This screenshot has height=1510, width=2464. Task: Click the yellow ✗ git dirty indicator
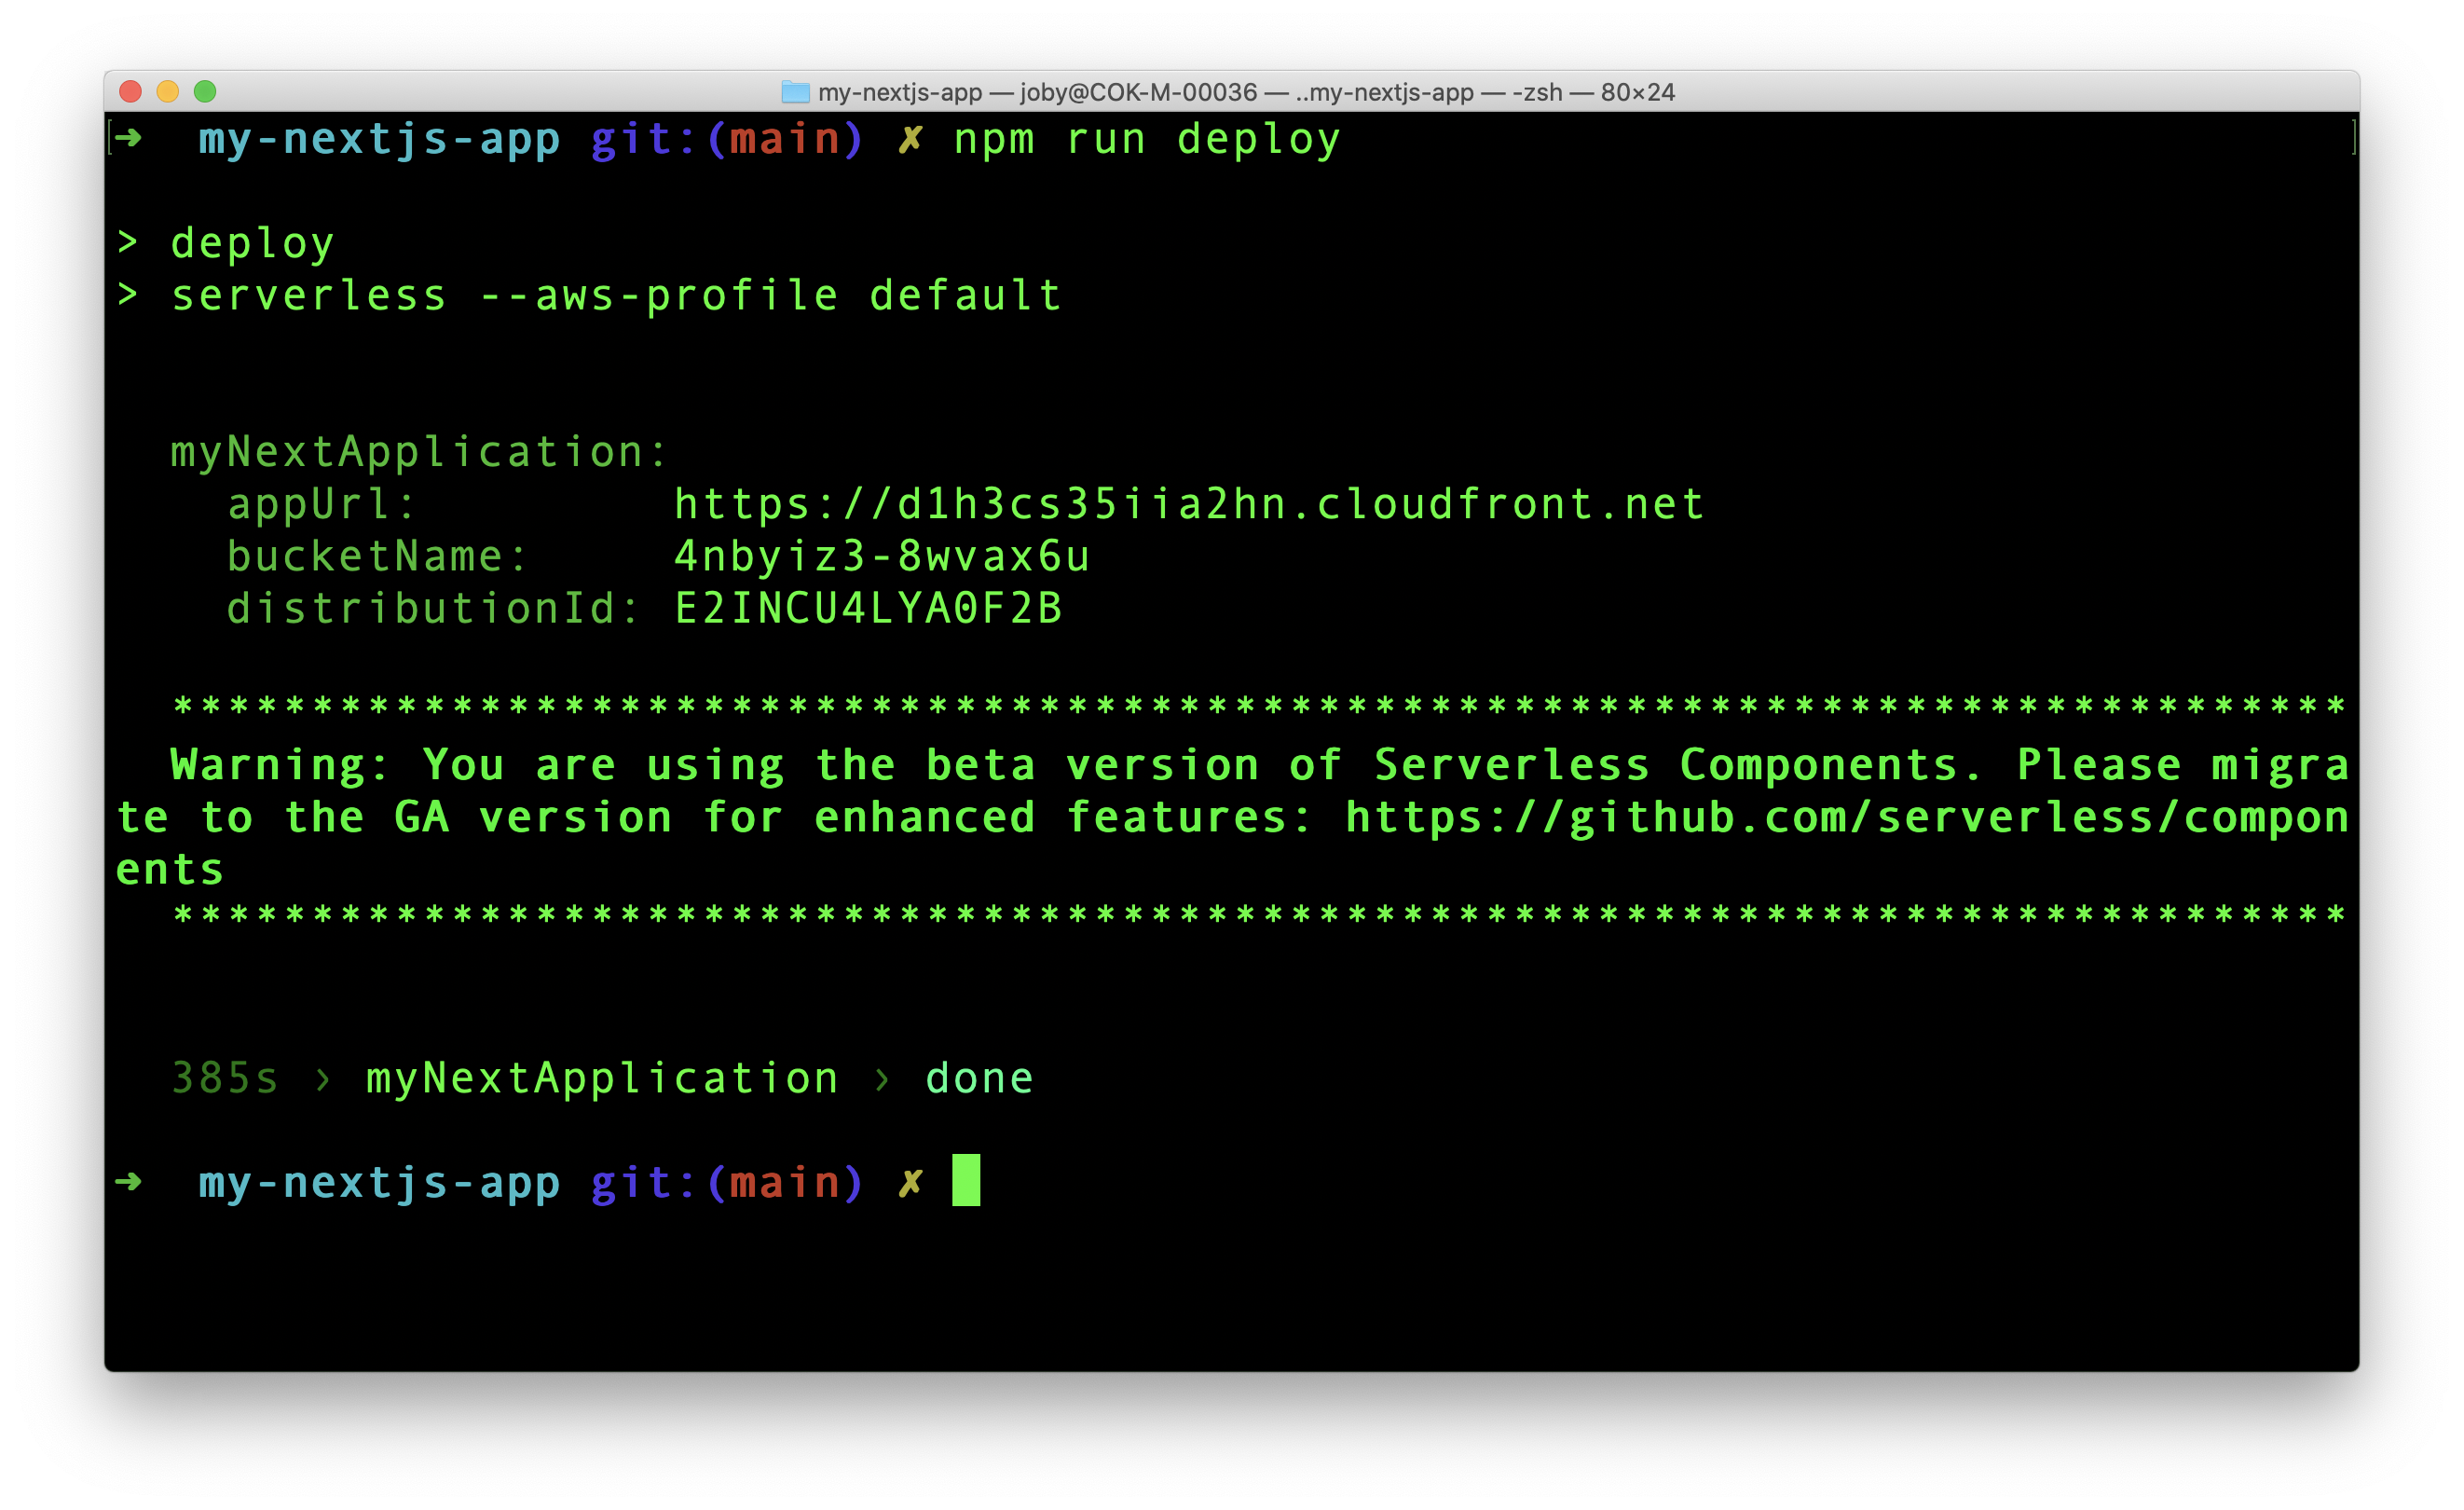coord(911,139)
